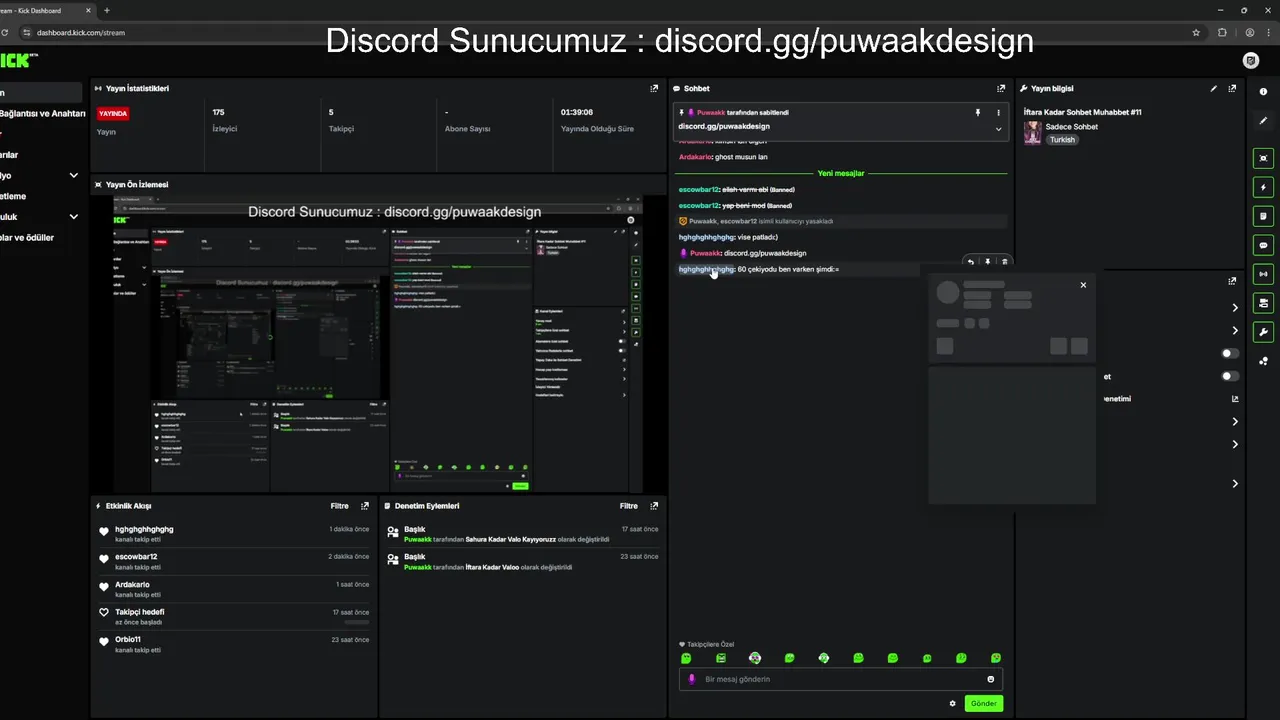Toggle the broadcast signal widget icon in sidebar
1280x720 pixels.
[1264, 274]
